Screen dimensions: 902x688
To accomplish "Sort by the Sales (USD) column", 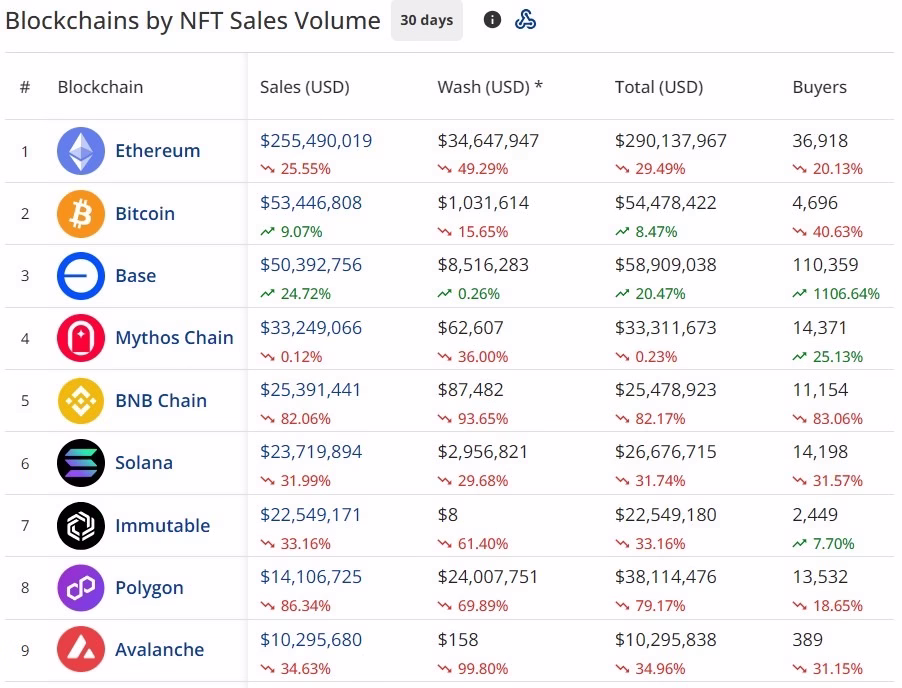I will click(x=304, y=87).
